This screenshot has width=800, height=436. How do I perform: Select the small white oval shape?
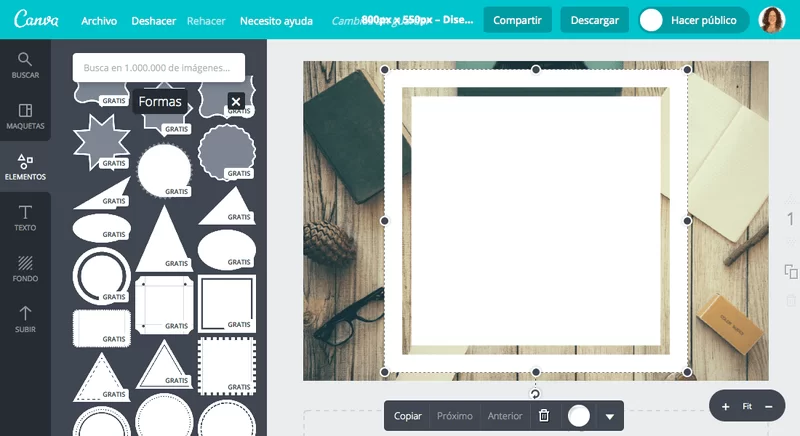pyautogui.click(x=102, y=228)
